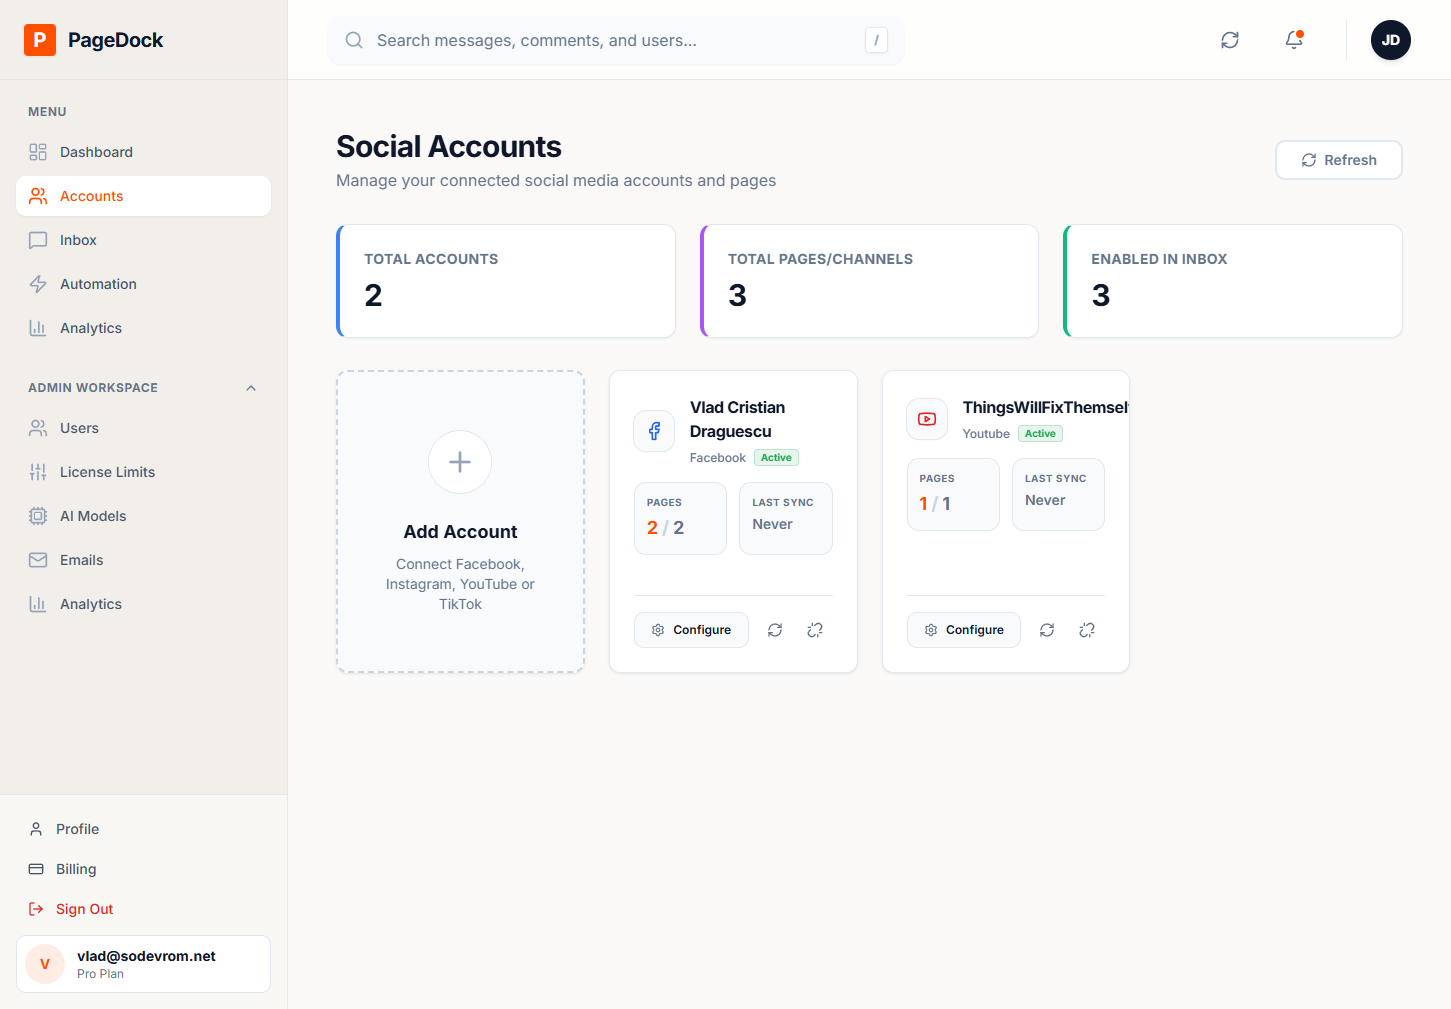Click the Total Pages/Channels stat card

869,281
